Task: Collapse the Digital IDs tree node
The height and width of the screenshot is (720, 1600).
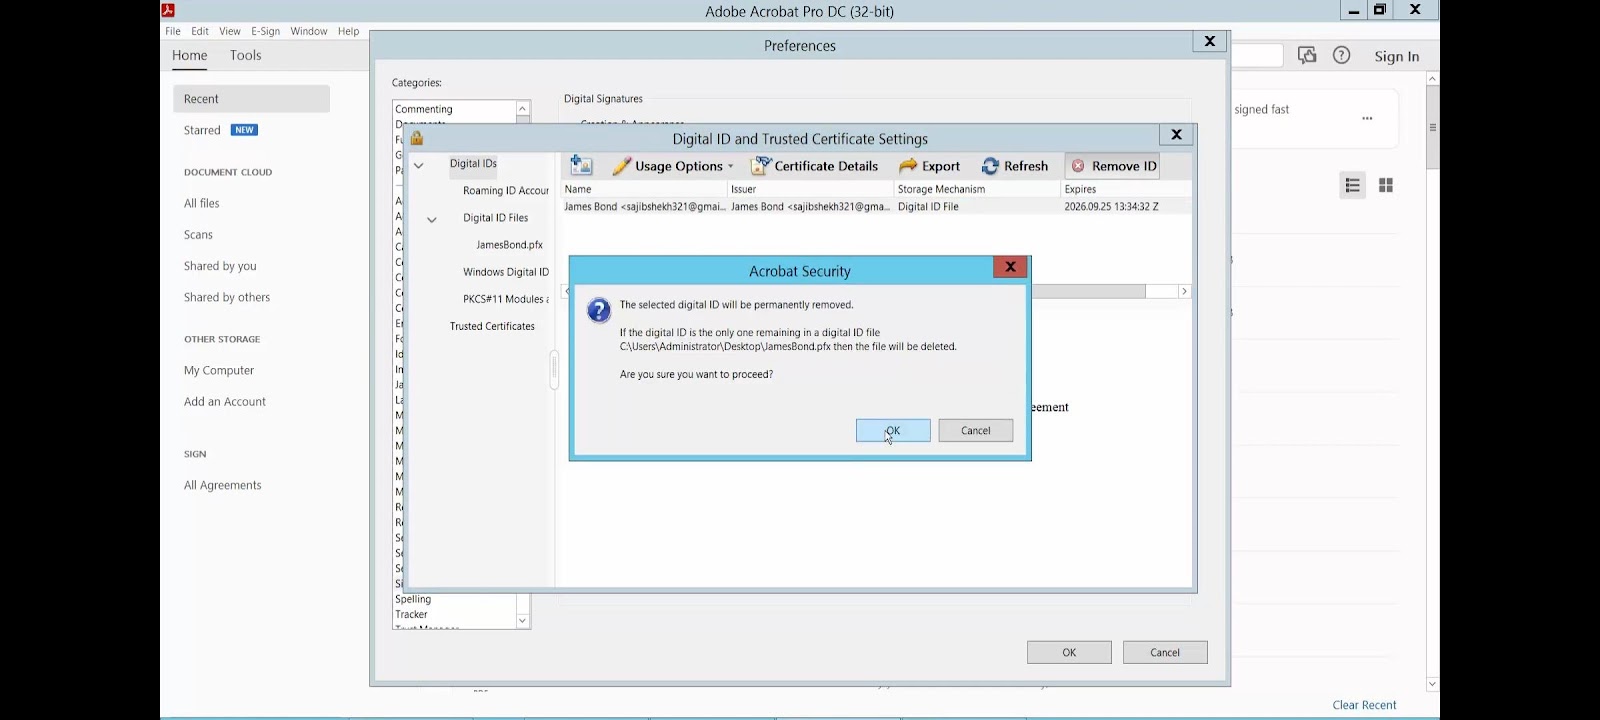Action: (419, 165)
